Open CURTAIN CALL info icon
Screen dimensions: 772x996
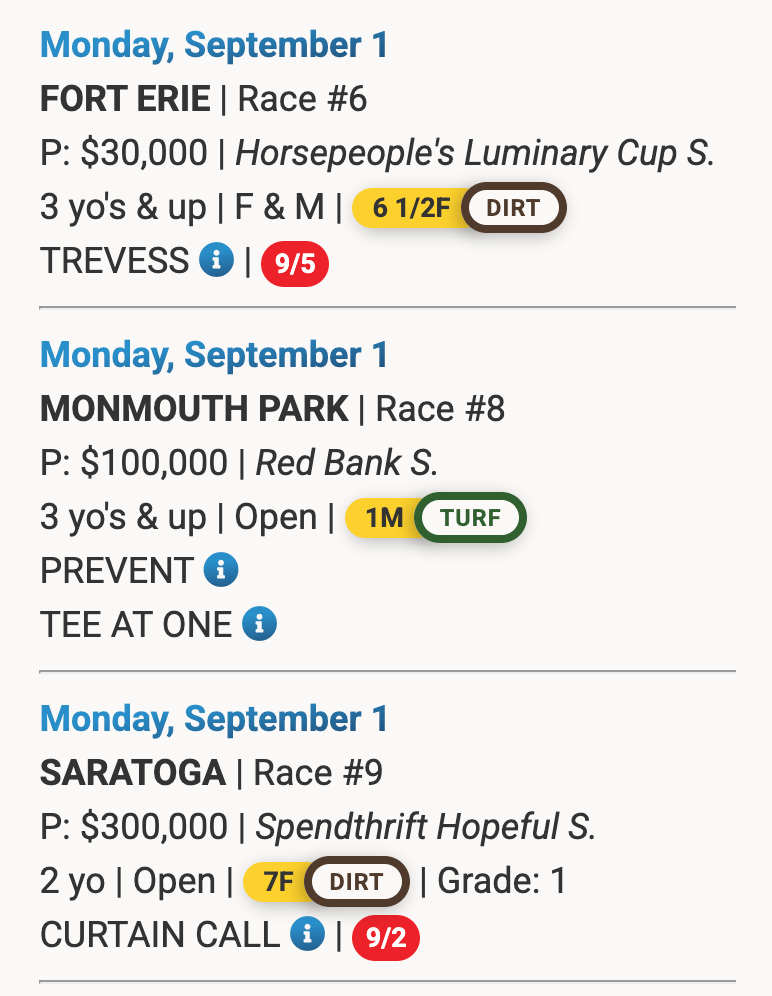308,935
